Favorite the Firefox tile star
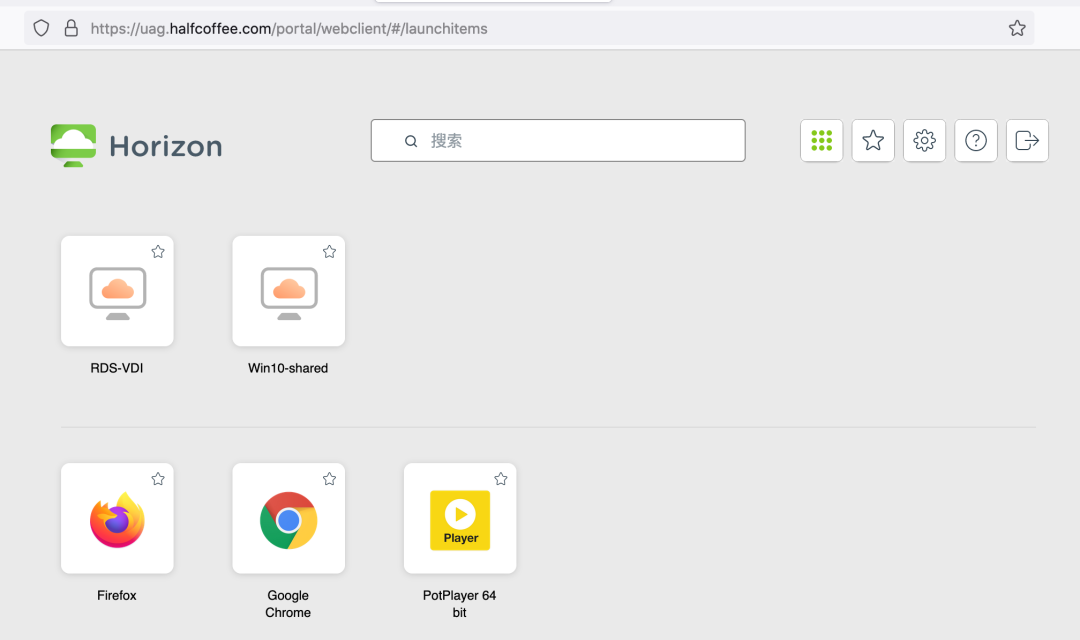The width and height of the screenshot is (1080, 640). (158, 479)
